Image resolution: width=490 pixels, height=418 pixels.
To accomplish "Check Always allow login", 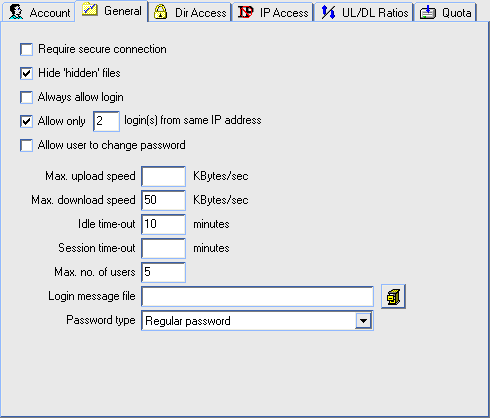I will pos(26,97).
